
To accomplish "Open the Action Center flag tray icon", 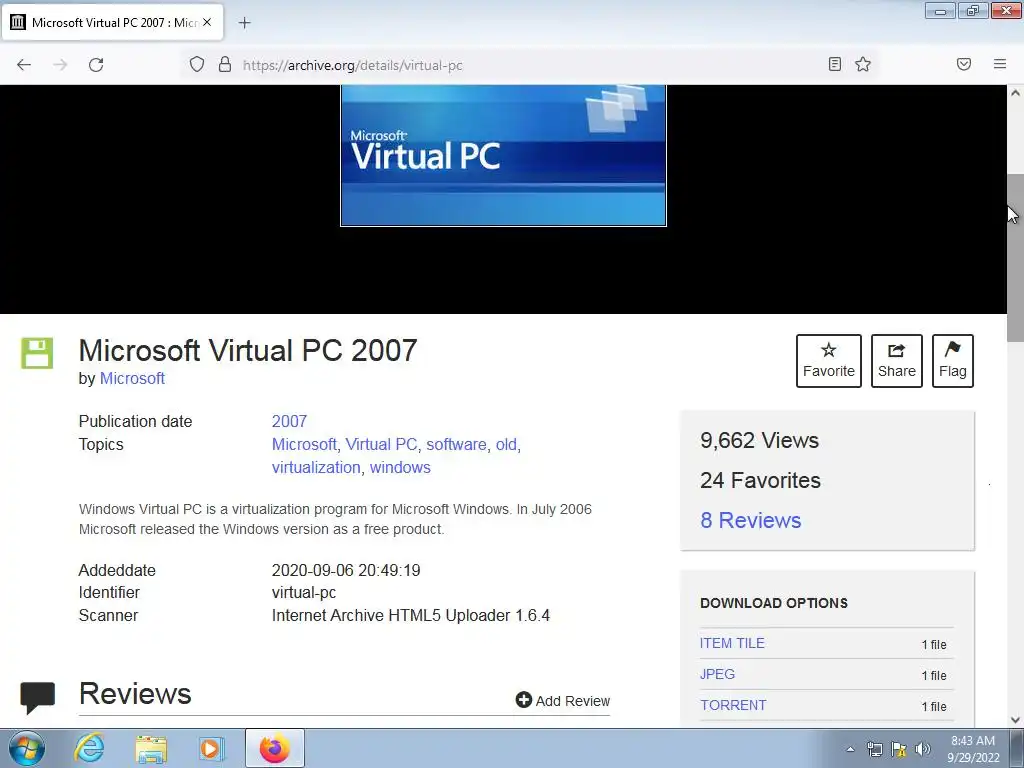I will (x=899, y=749).
